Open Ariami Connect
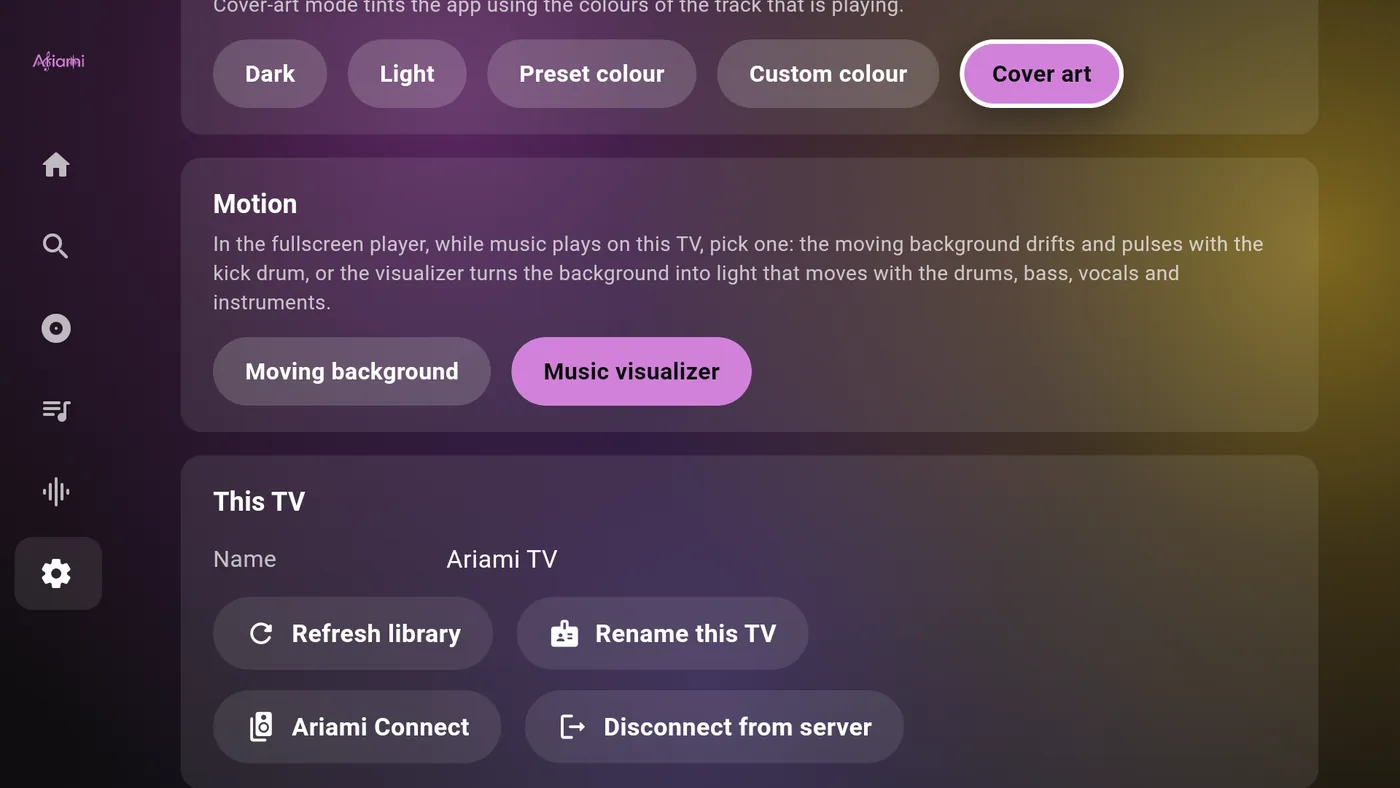Viewport: 1400px width, 788px height. pos(357,727)
